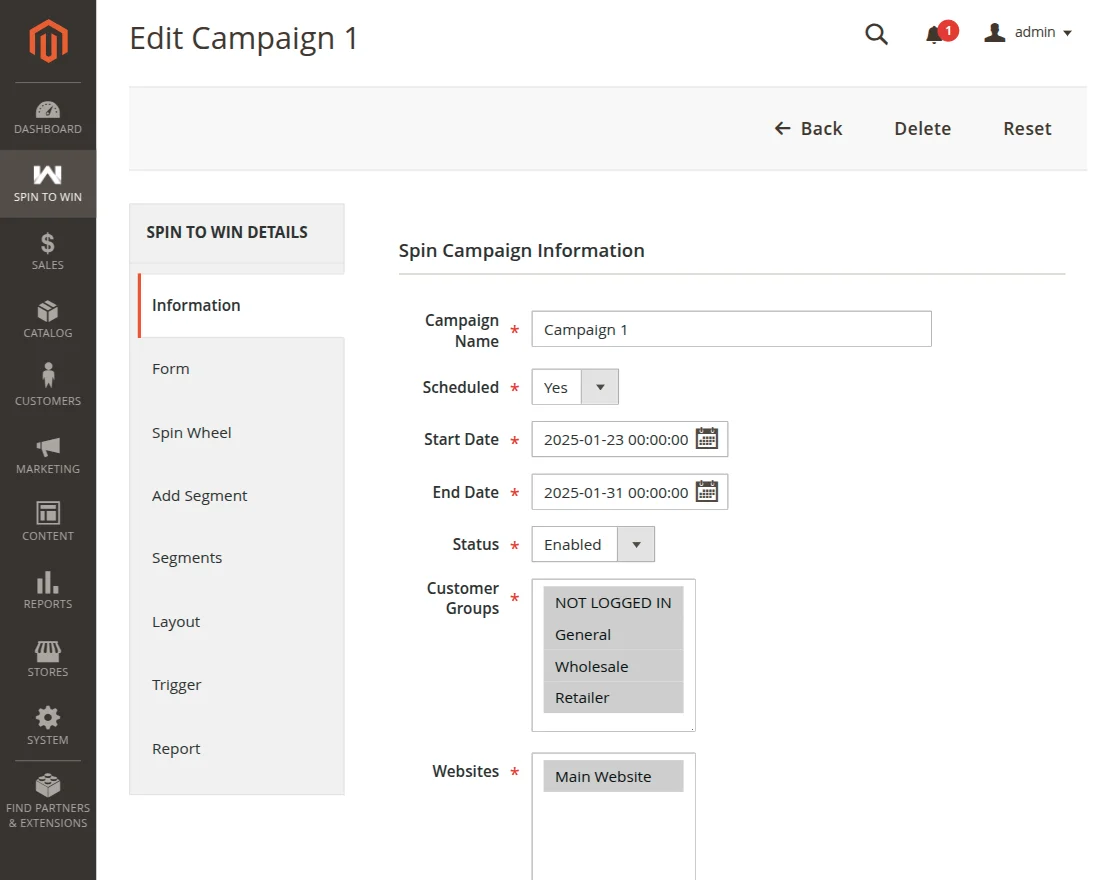Click the Magento logo icon
This screenshot has width=1120, height=880.
(x=48, y=41)
